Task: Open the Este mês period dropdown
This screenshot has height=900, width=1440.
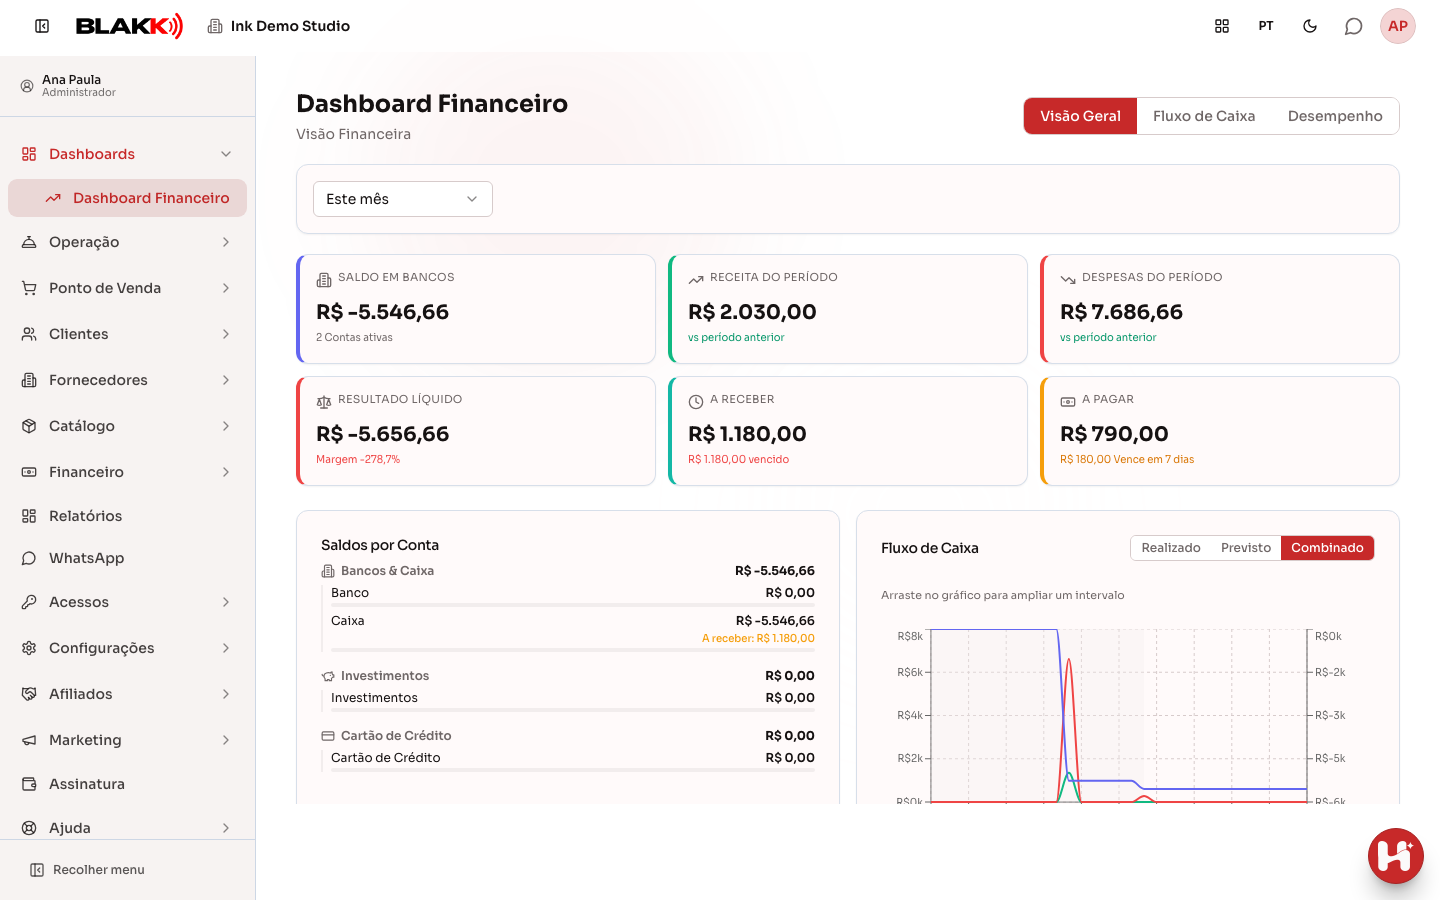Action: tap(403, 199)
